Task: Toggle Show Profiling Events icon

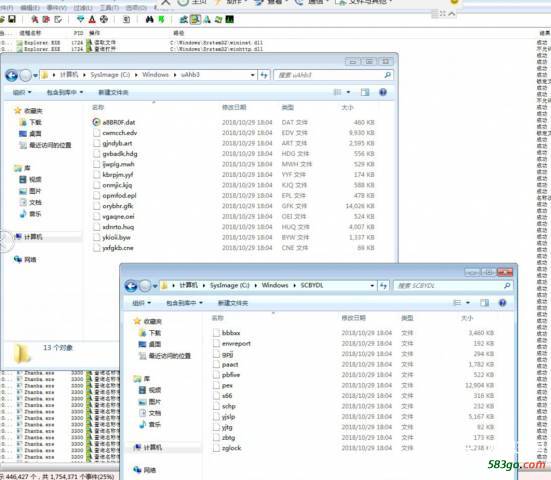Action: click(230, 19)
